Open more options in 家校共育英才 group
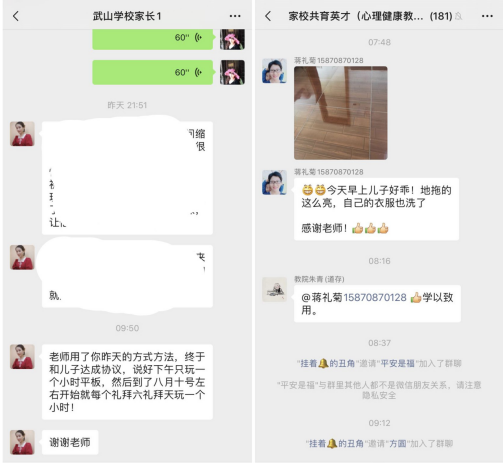 pyautogui.click(x=487, y=16)
